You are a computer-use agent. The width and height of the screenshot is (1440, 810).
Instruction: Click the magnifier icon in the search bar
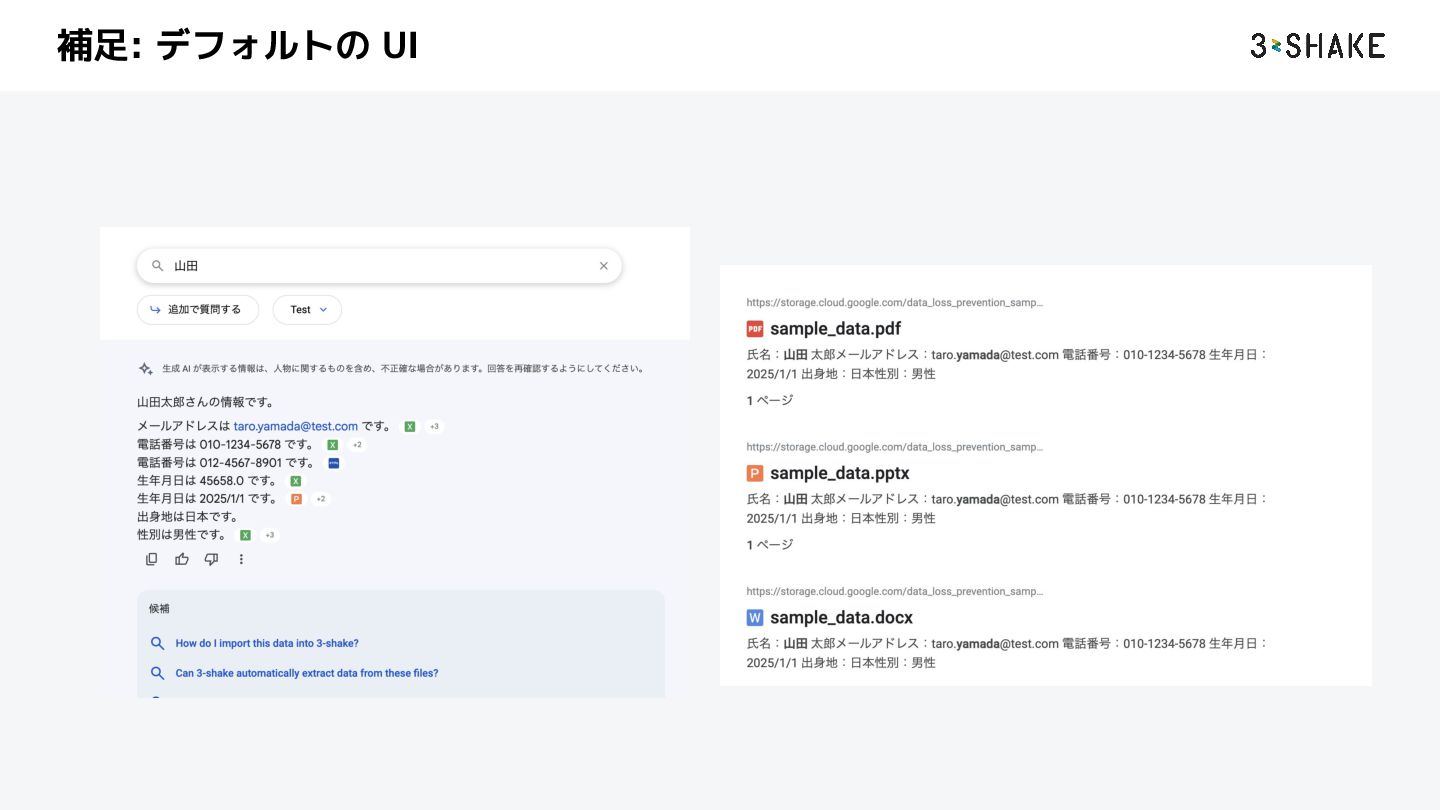pos(157,266)
